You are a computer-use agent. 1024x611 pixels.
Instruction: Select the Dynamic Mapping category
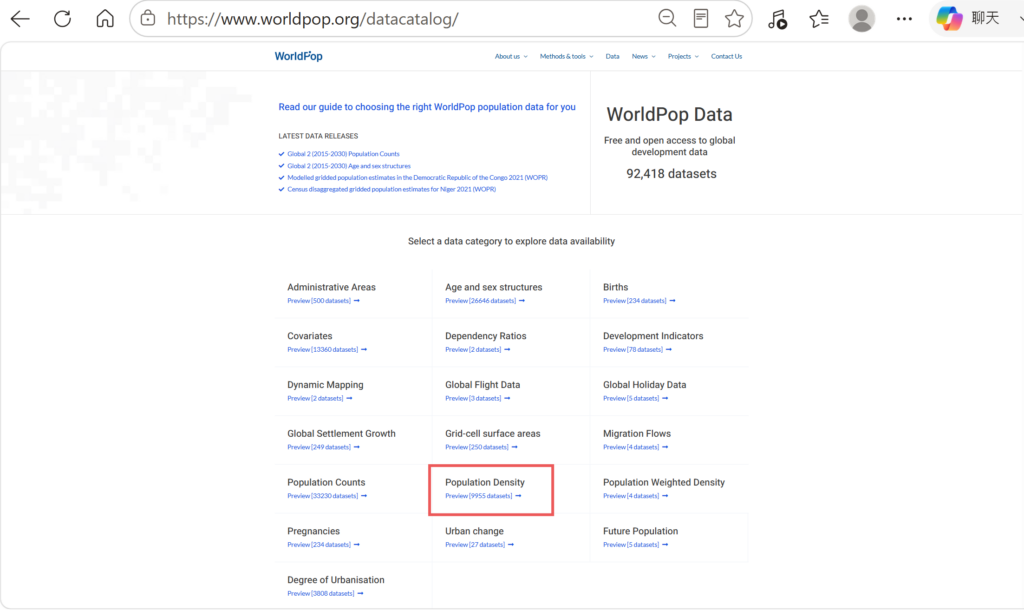coord(325,385)
